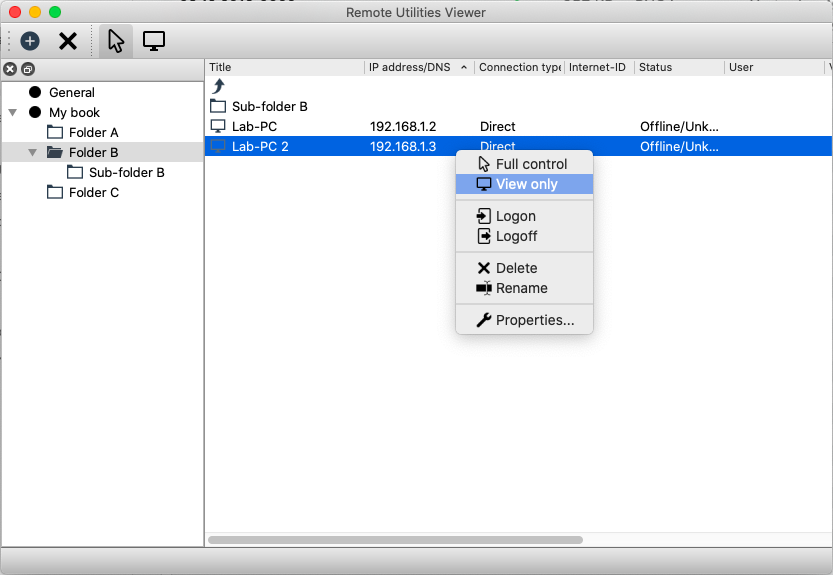Click the up-arrow parent folder icon

click(x=218, y=87)
